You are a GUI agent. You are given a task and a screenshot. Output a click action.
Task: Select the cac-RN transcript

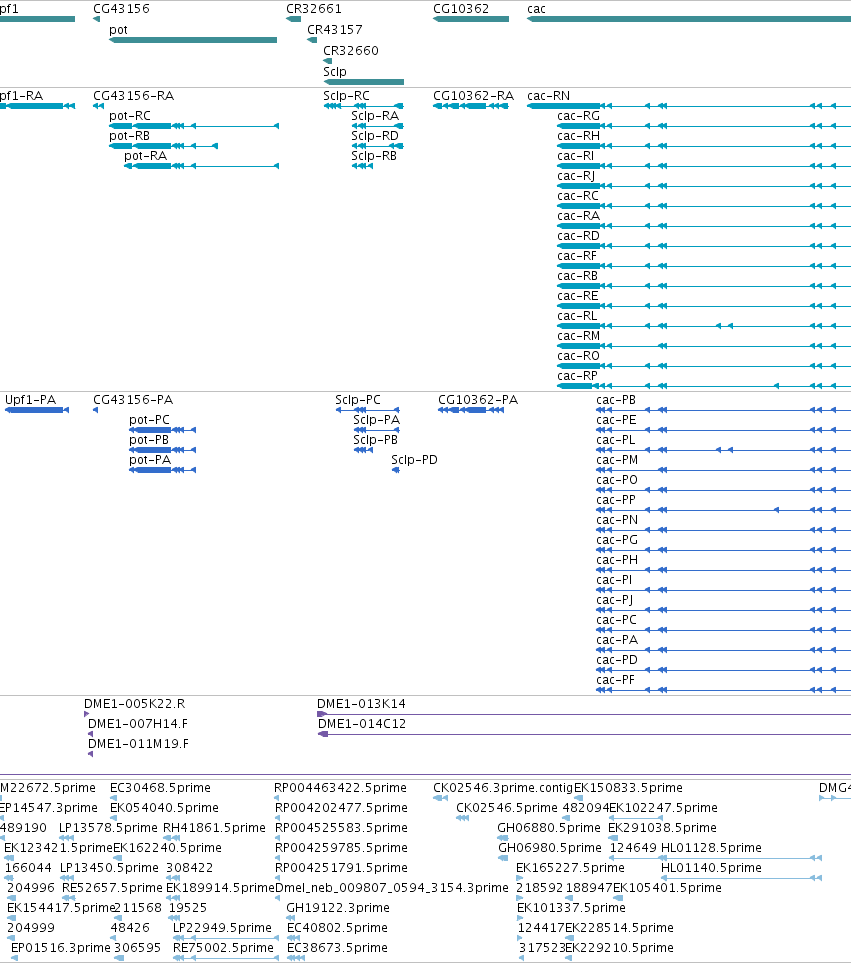tap(689, 106)
